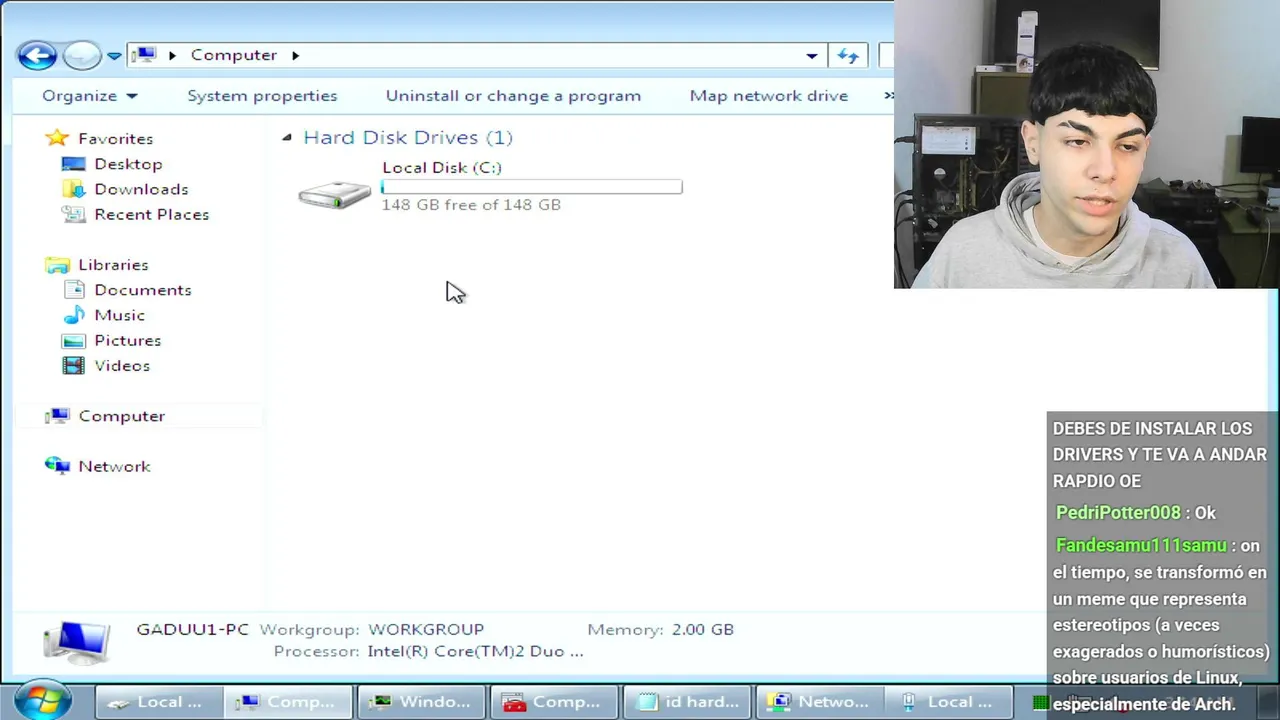Viewport: 1280px width, 720px height.
Task: Open the Organize menu
Action: pyautogui.click(x=89, y=96)
